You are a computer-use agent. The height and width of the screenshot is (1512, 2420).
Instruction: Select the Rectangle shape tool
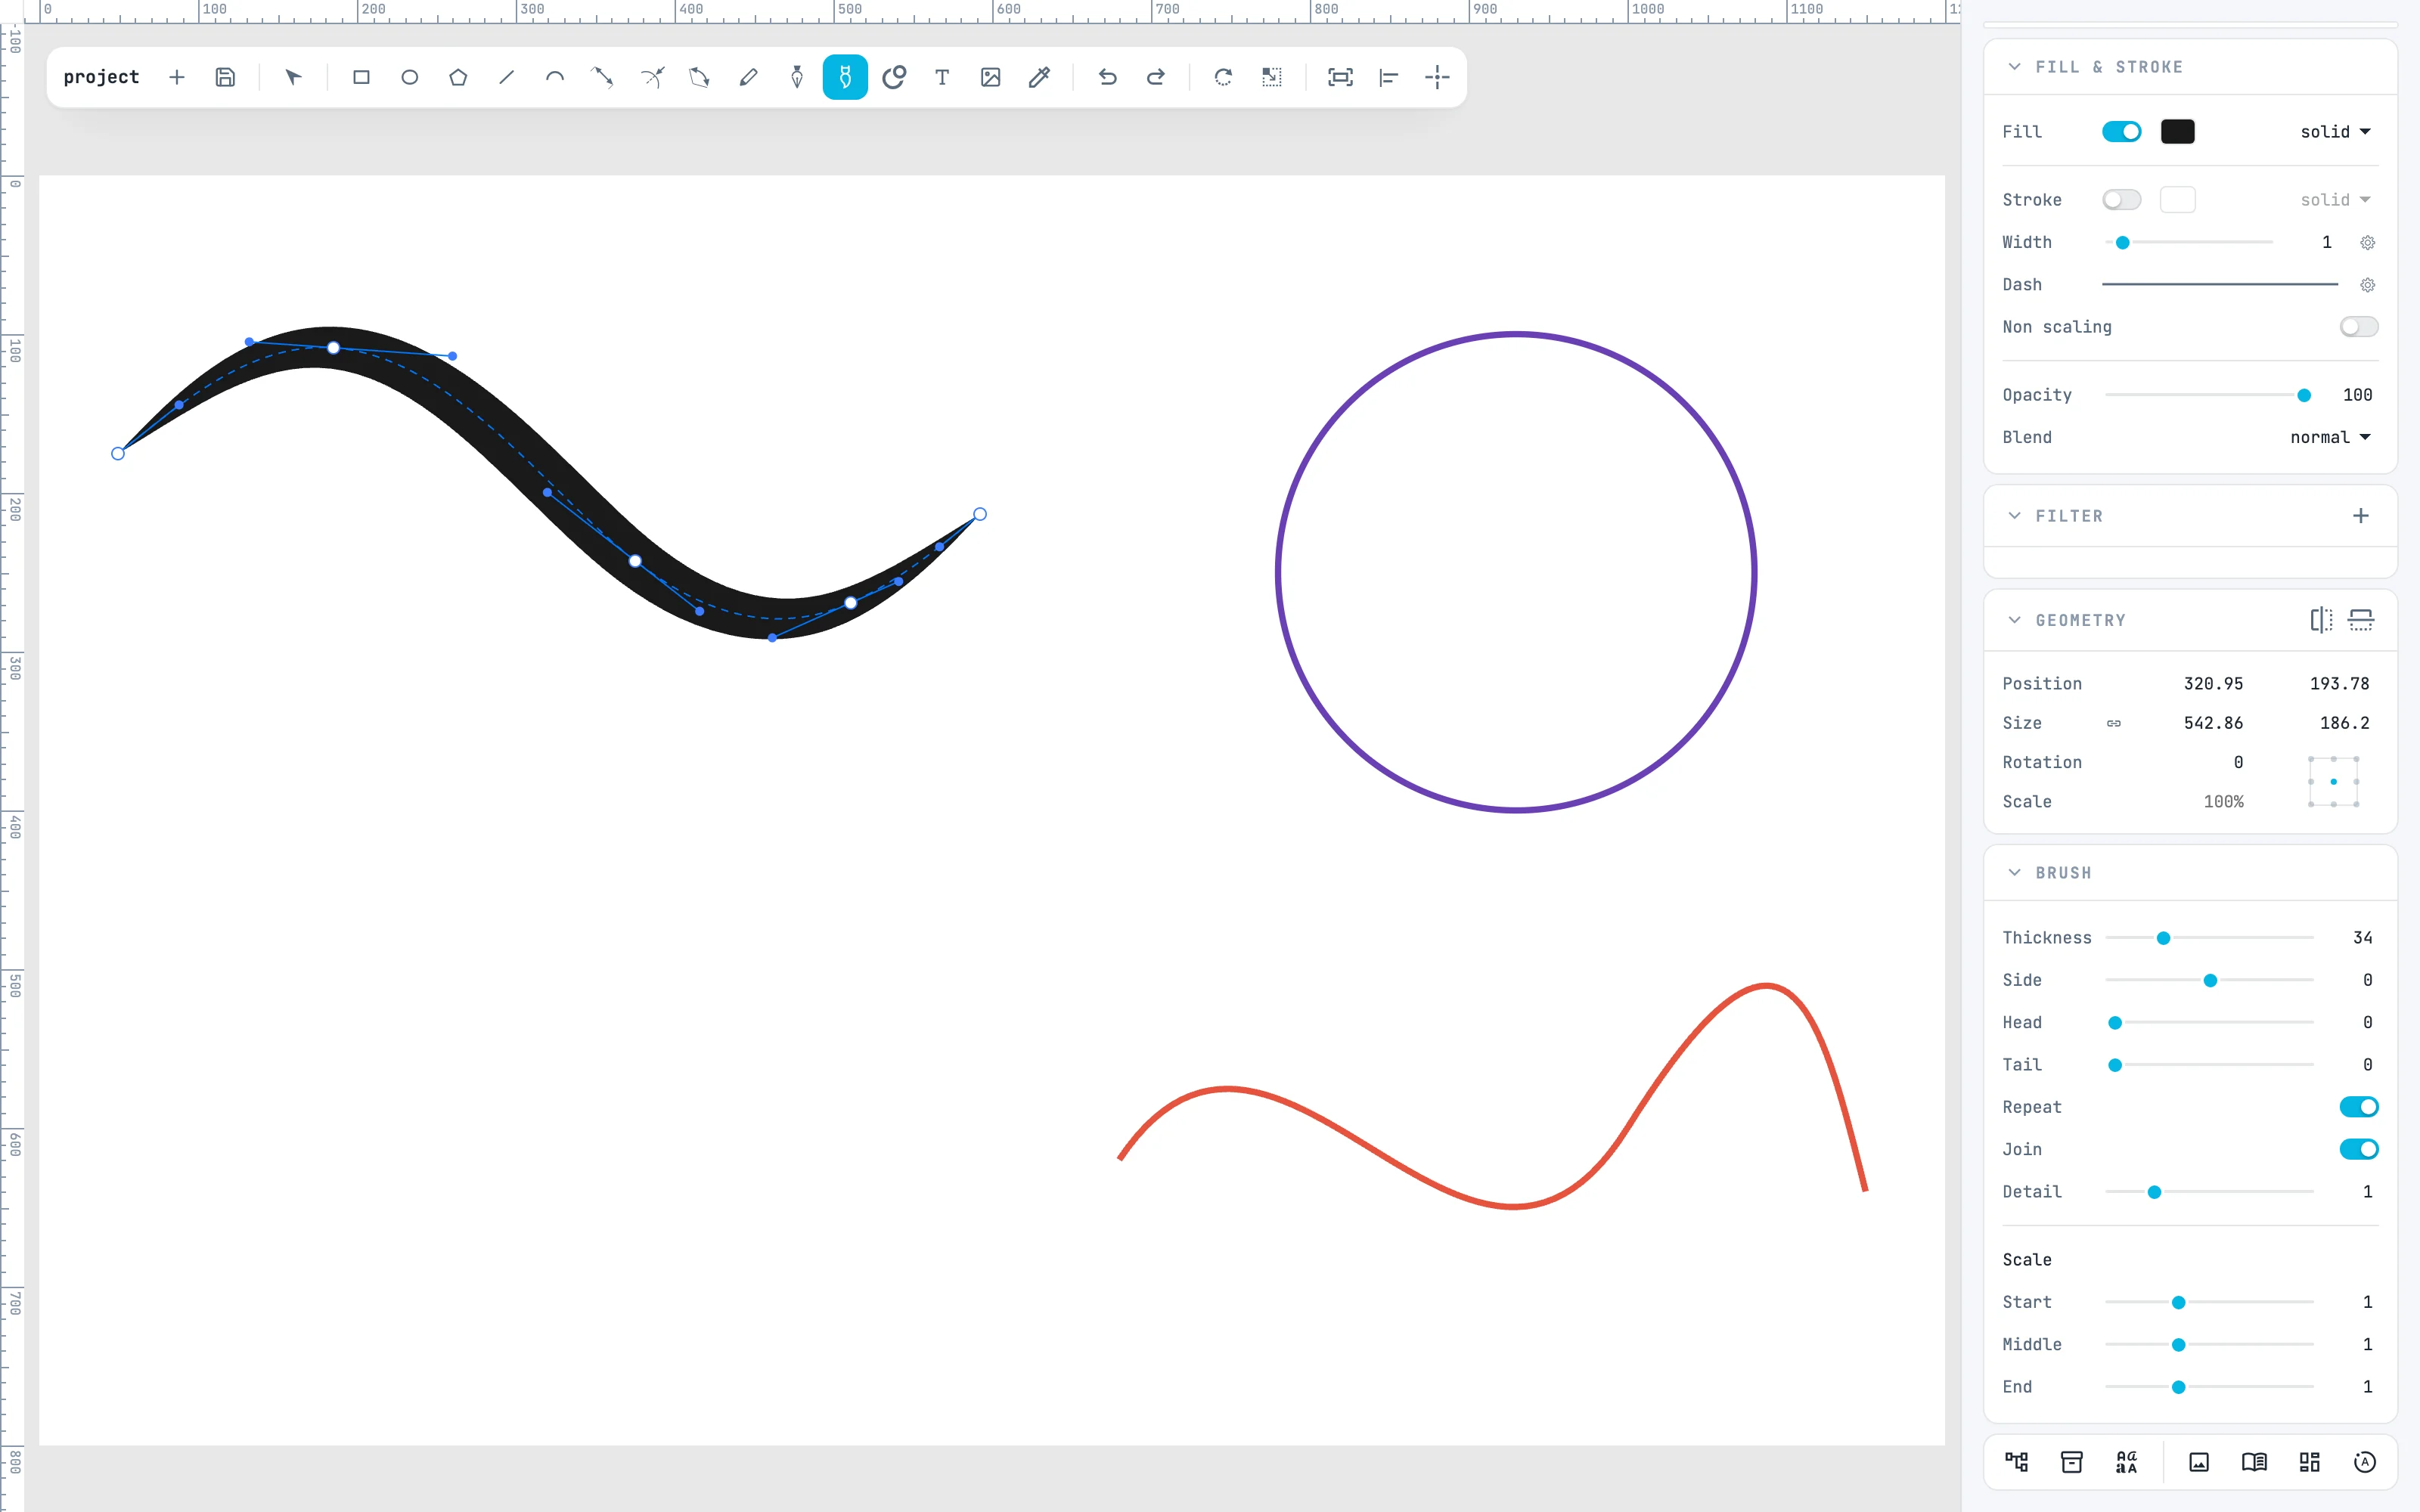361,77
